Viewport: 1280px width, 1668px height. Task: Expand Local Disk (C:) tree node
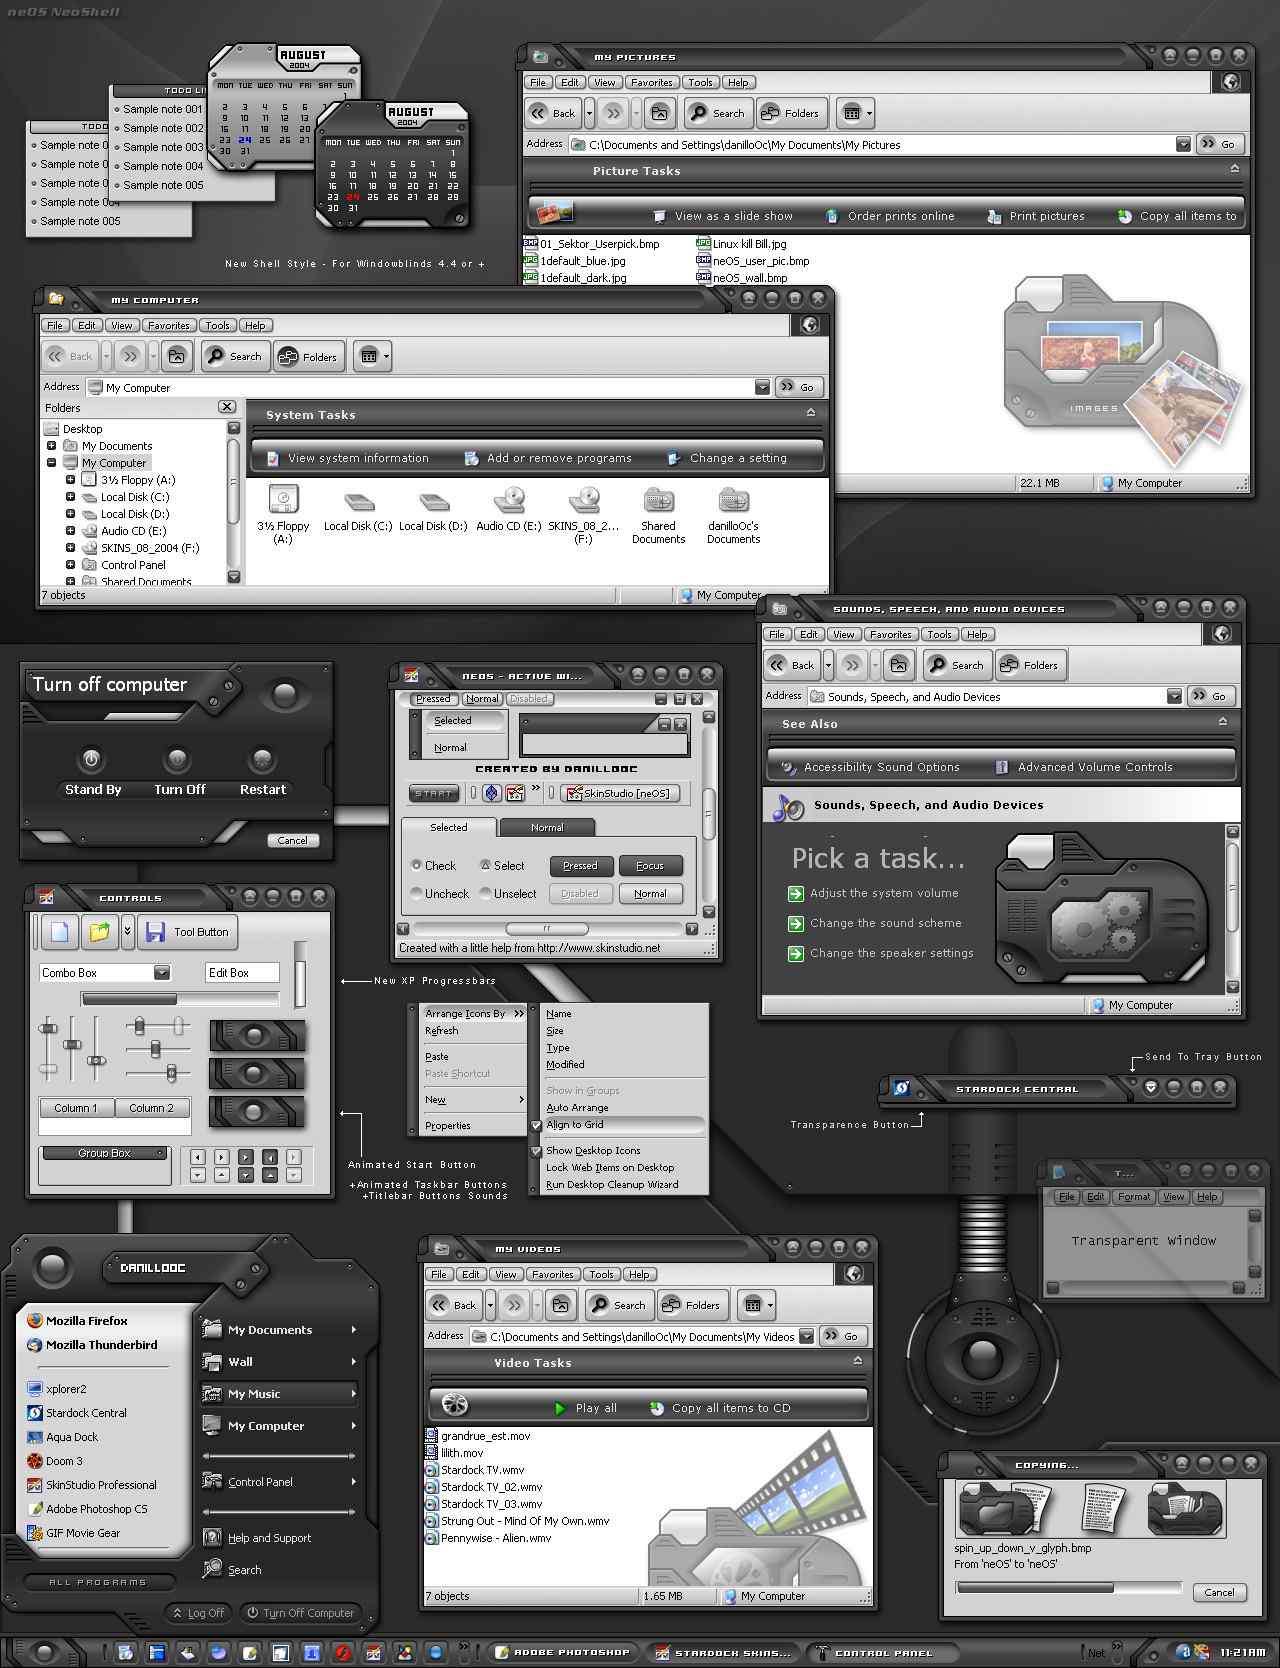coord(70,496)
